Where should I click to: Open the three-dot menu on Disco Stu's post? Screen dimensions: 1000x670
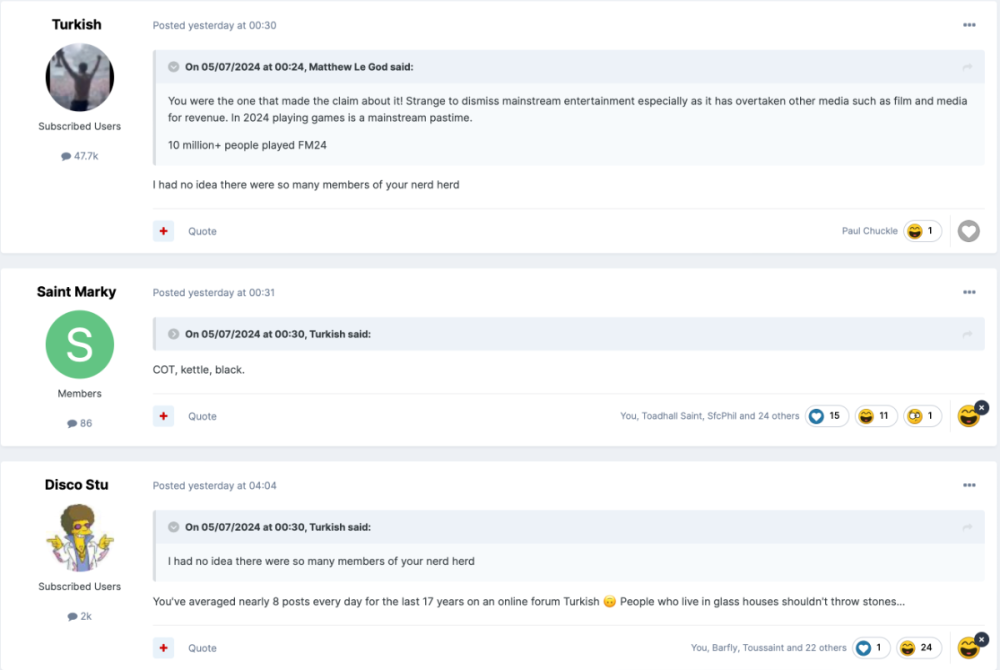pyautogui.click(x=969, y=485)
